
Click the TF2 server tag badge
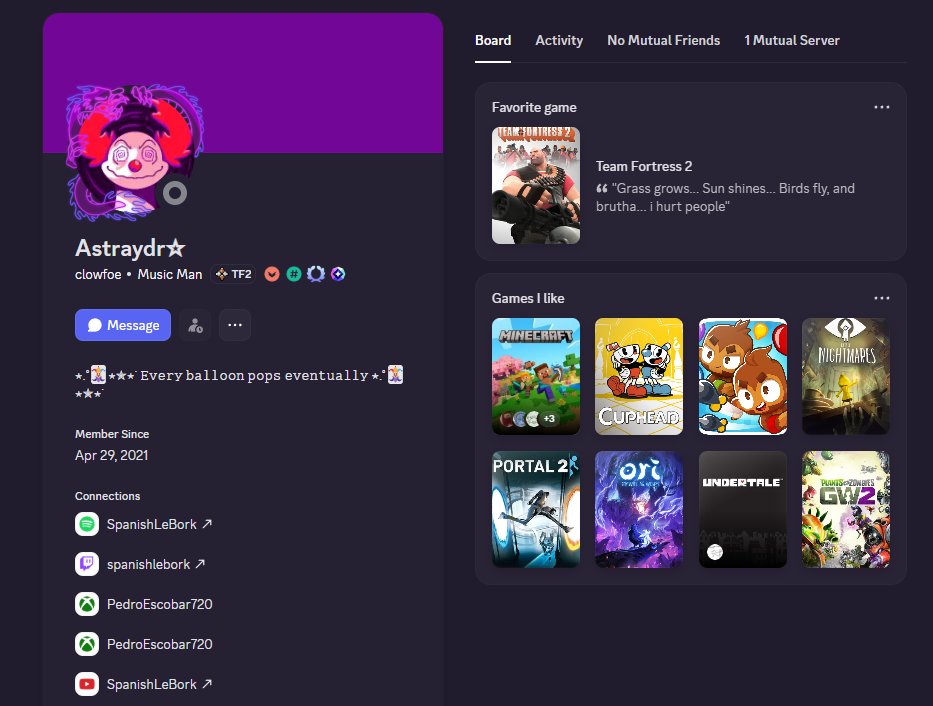[232, 273]
